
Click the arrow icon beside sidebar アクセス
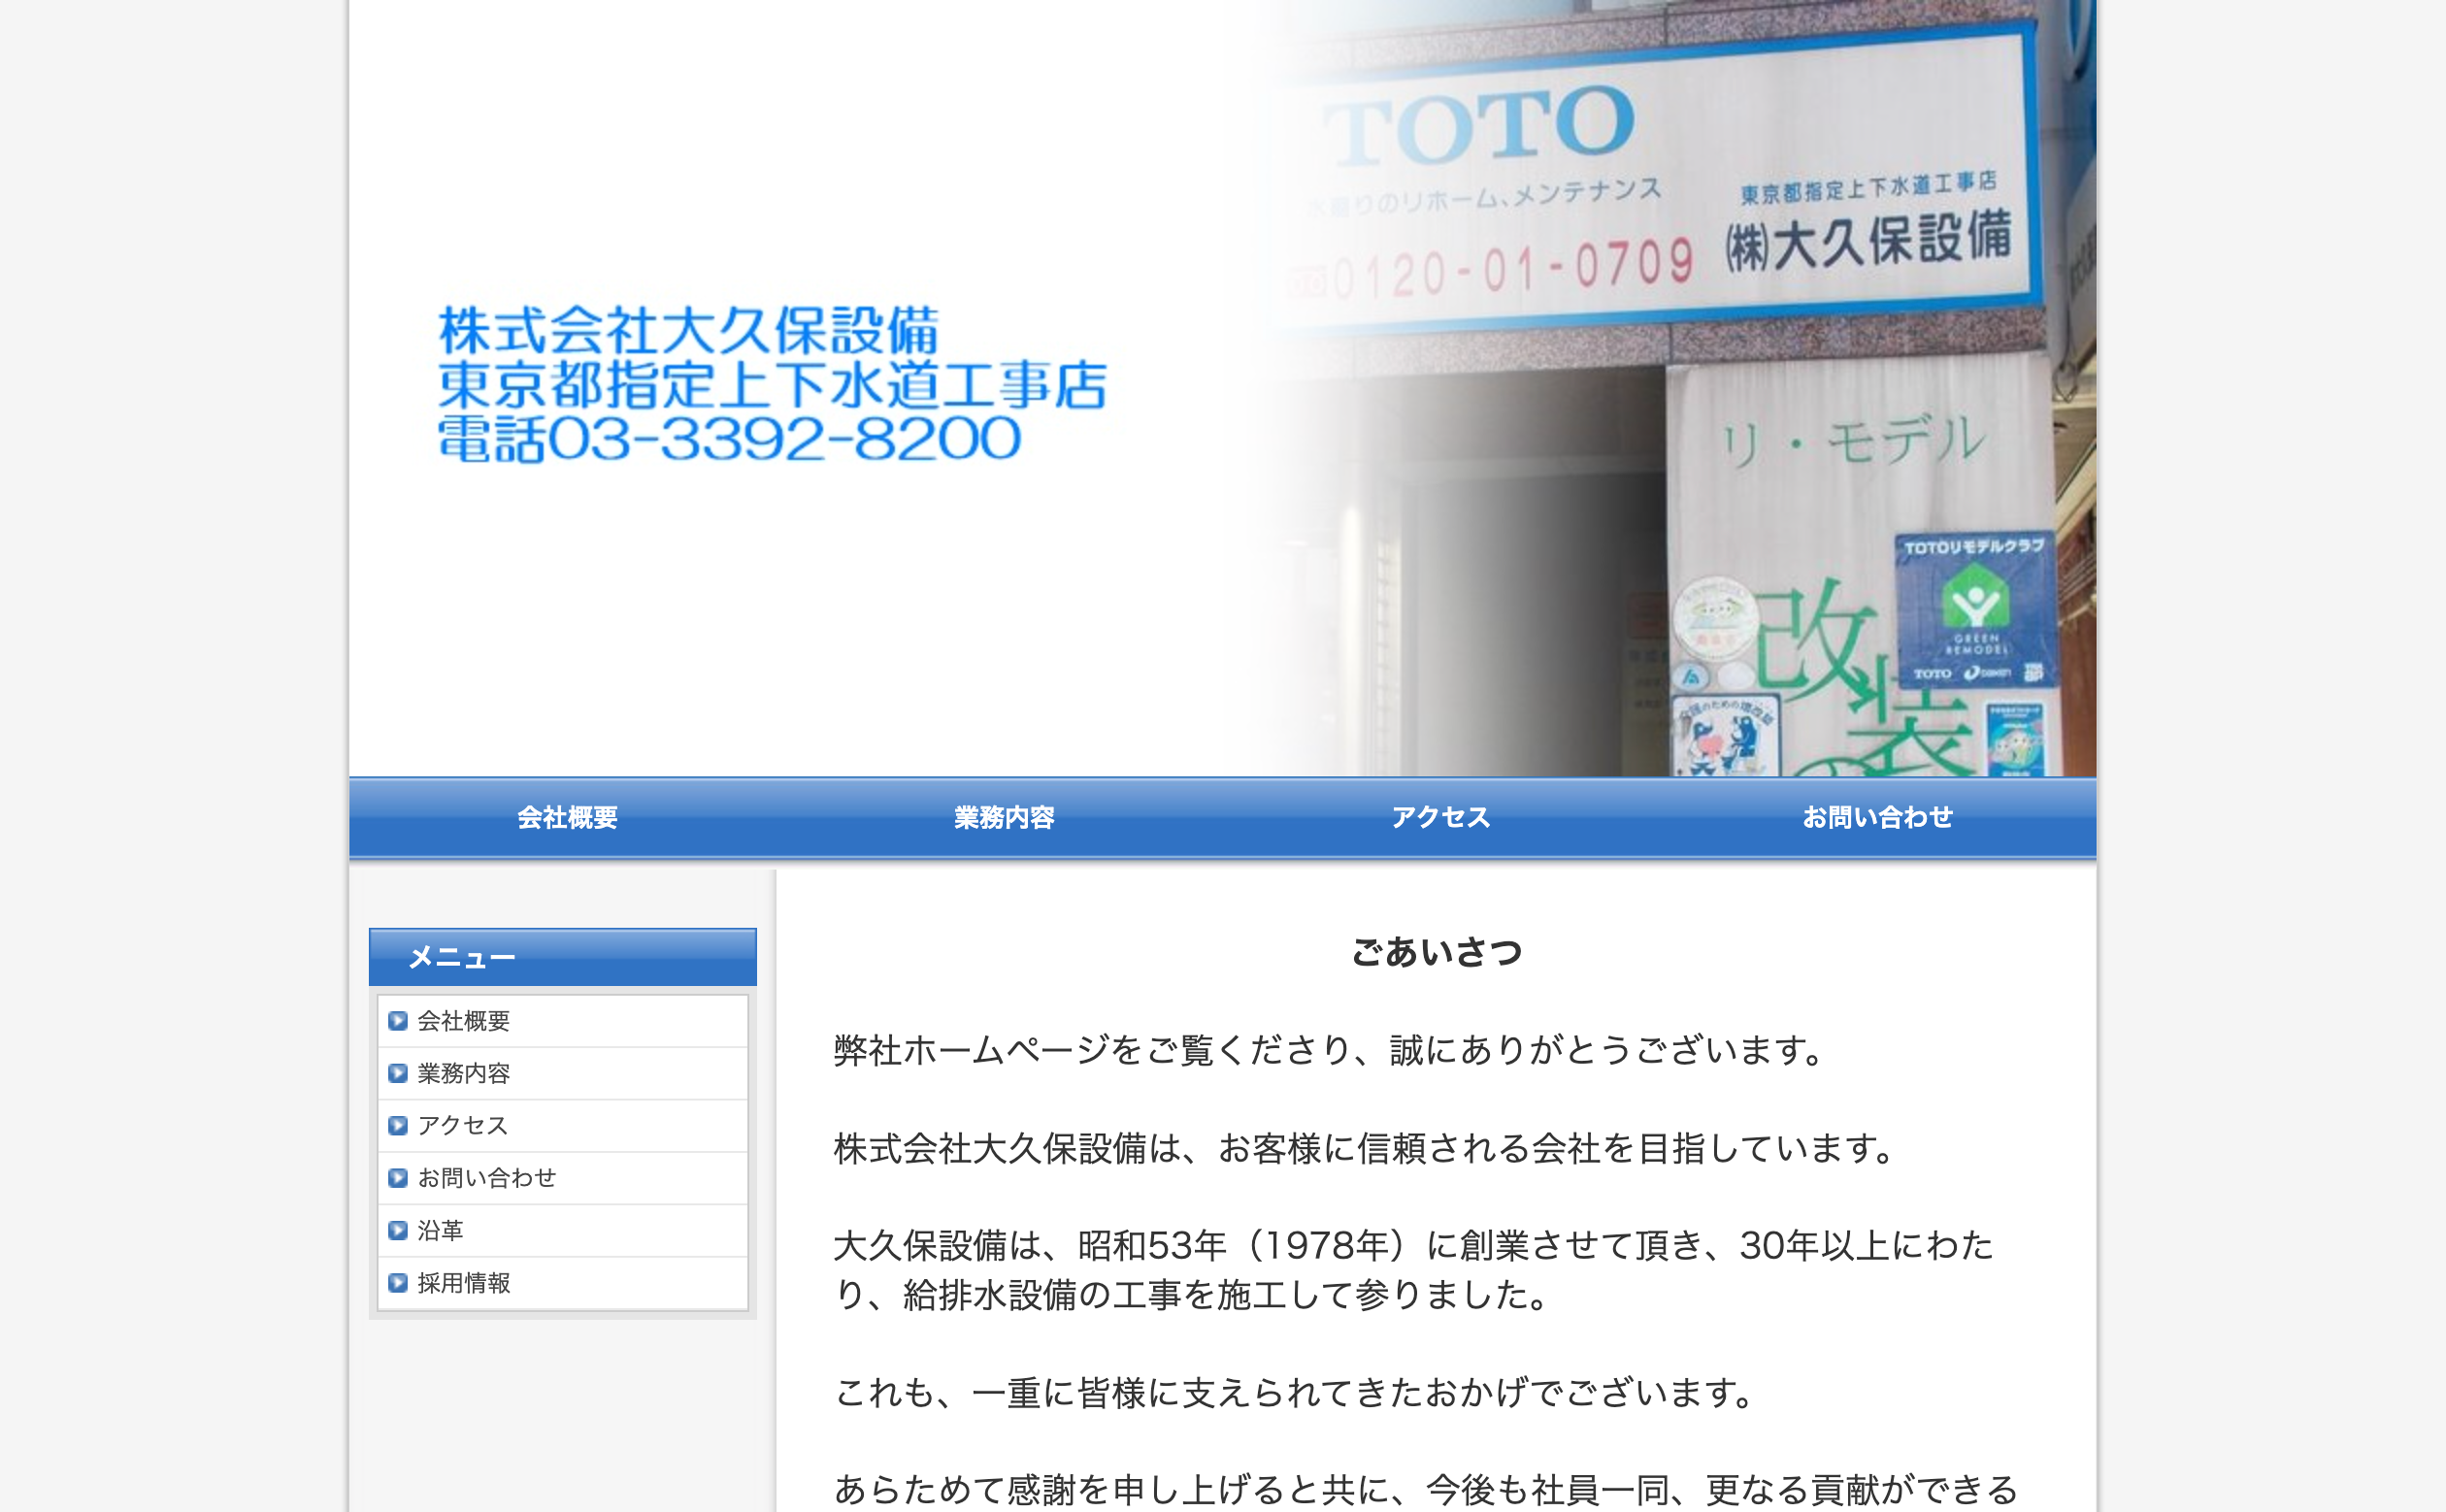(x=398, y=1125)
